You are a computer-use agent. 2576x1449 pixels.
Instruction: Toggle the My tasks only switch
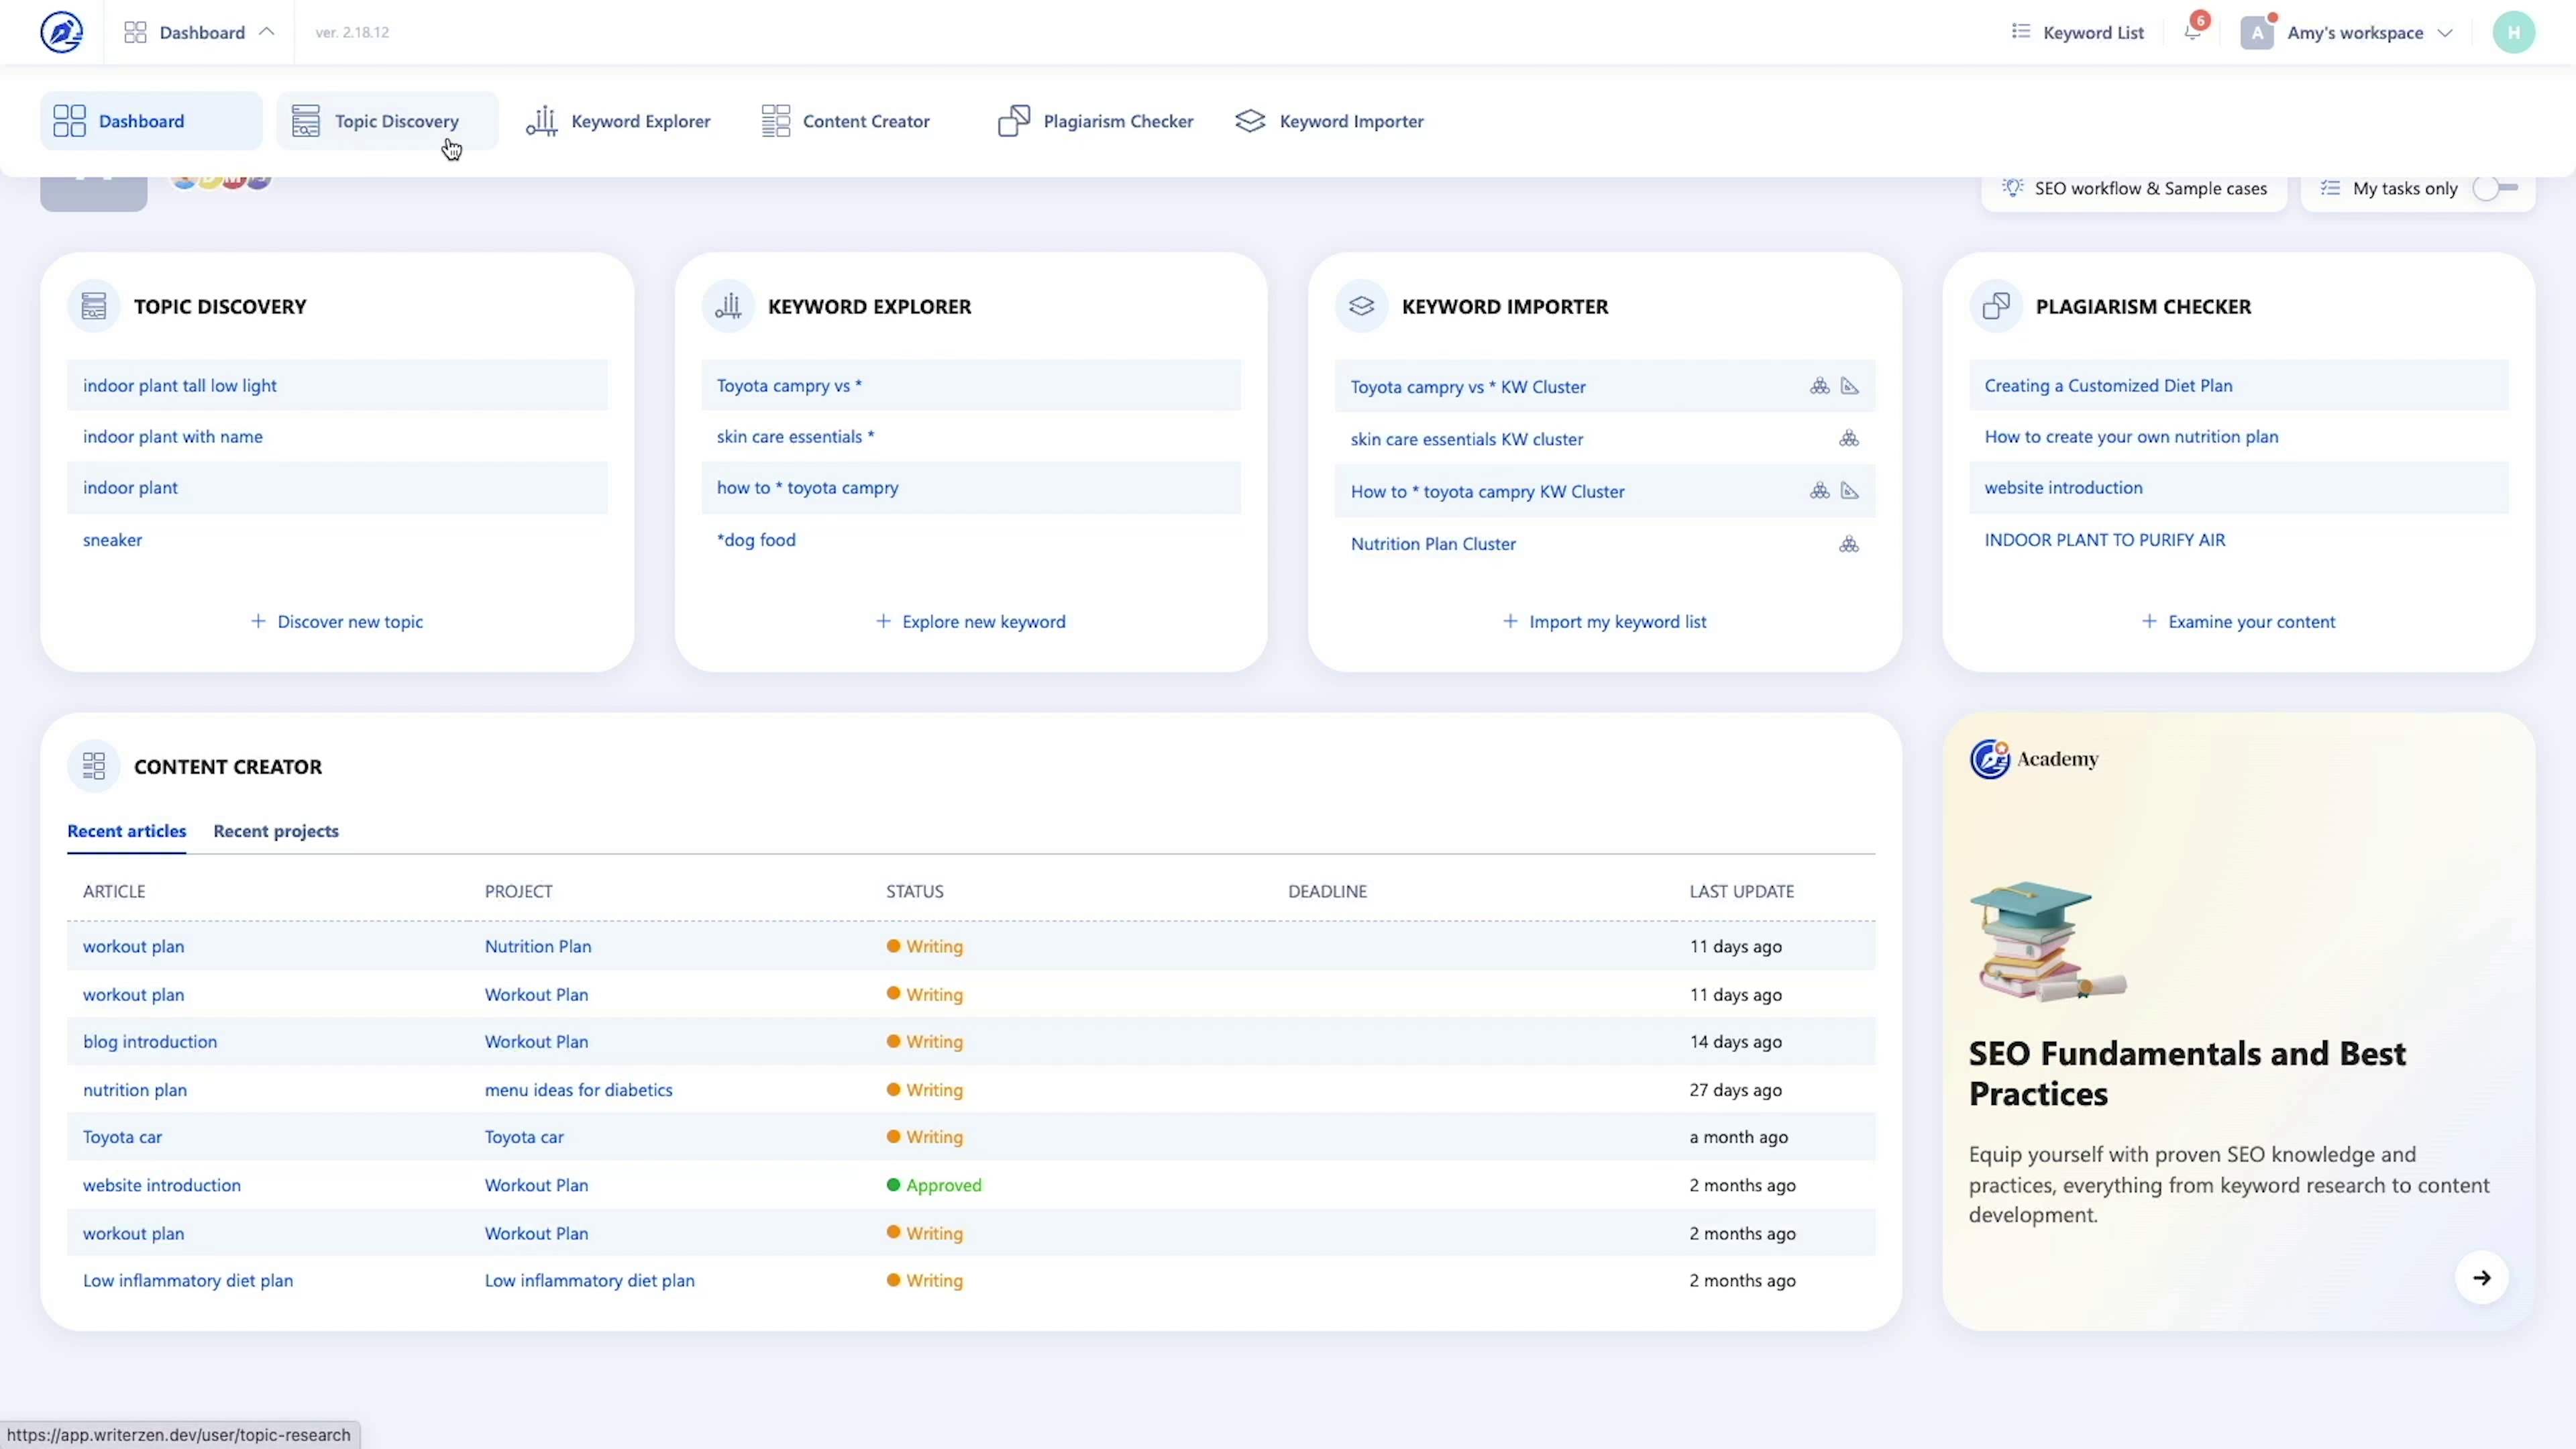2495,188
